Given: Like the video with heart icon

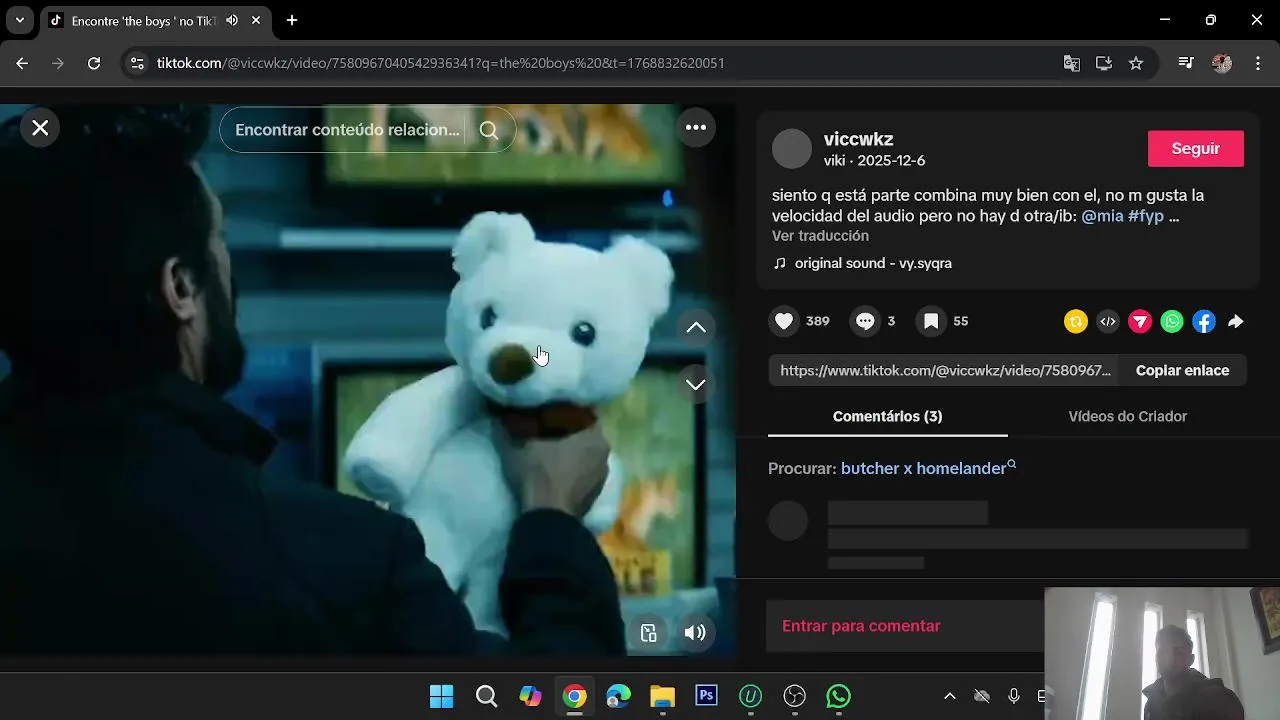Looking at the screenshot, I should click(784, 321).
